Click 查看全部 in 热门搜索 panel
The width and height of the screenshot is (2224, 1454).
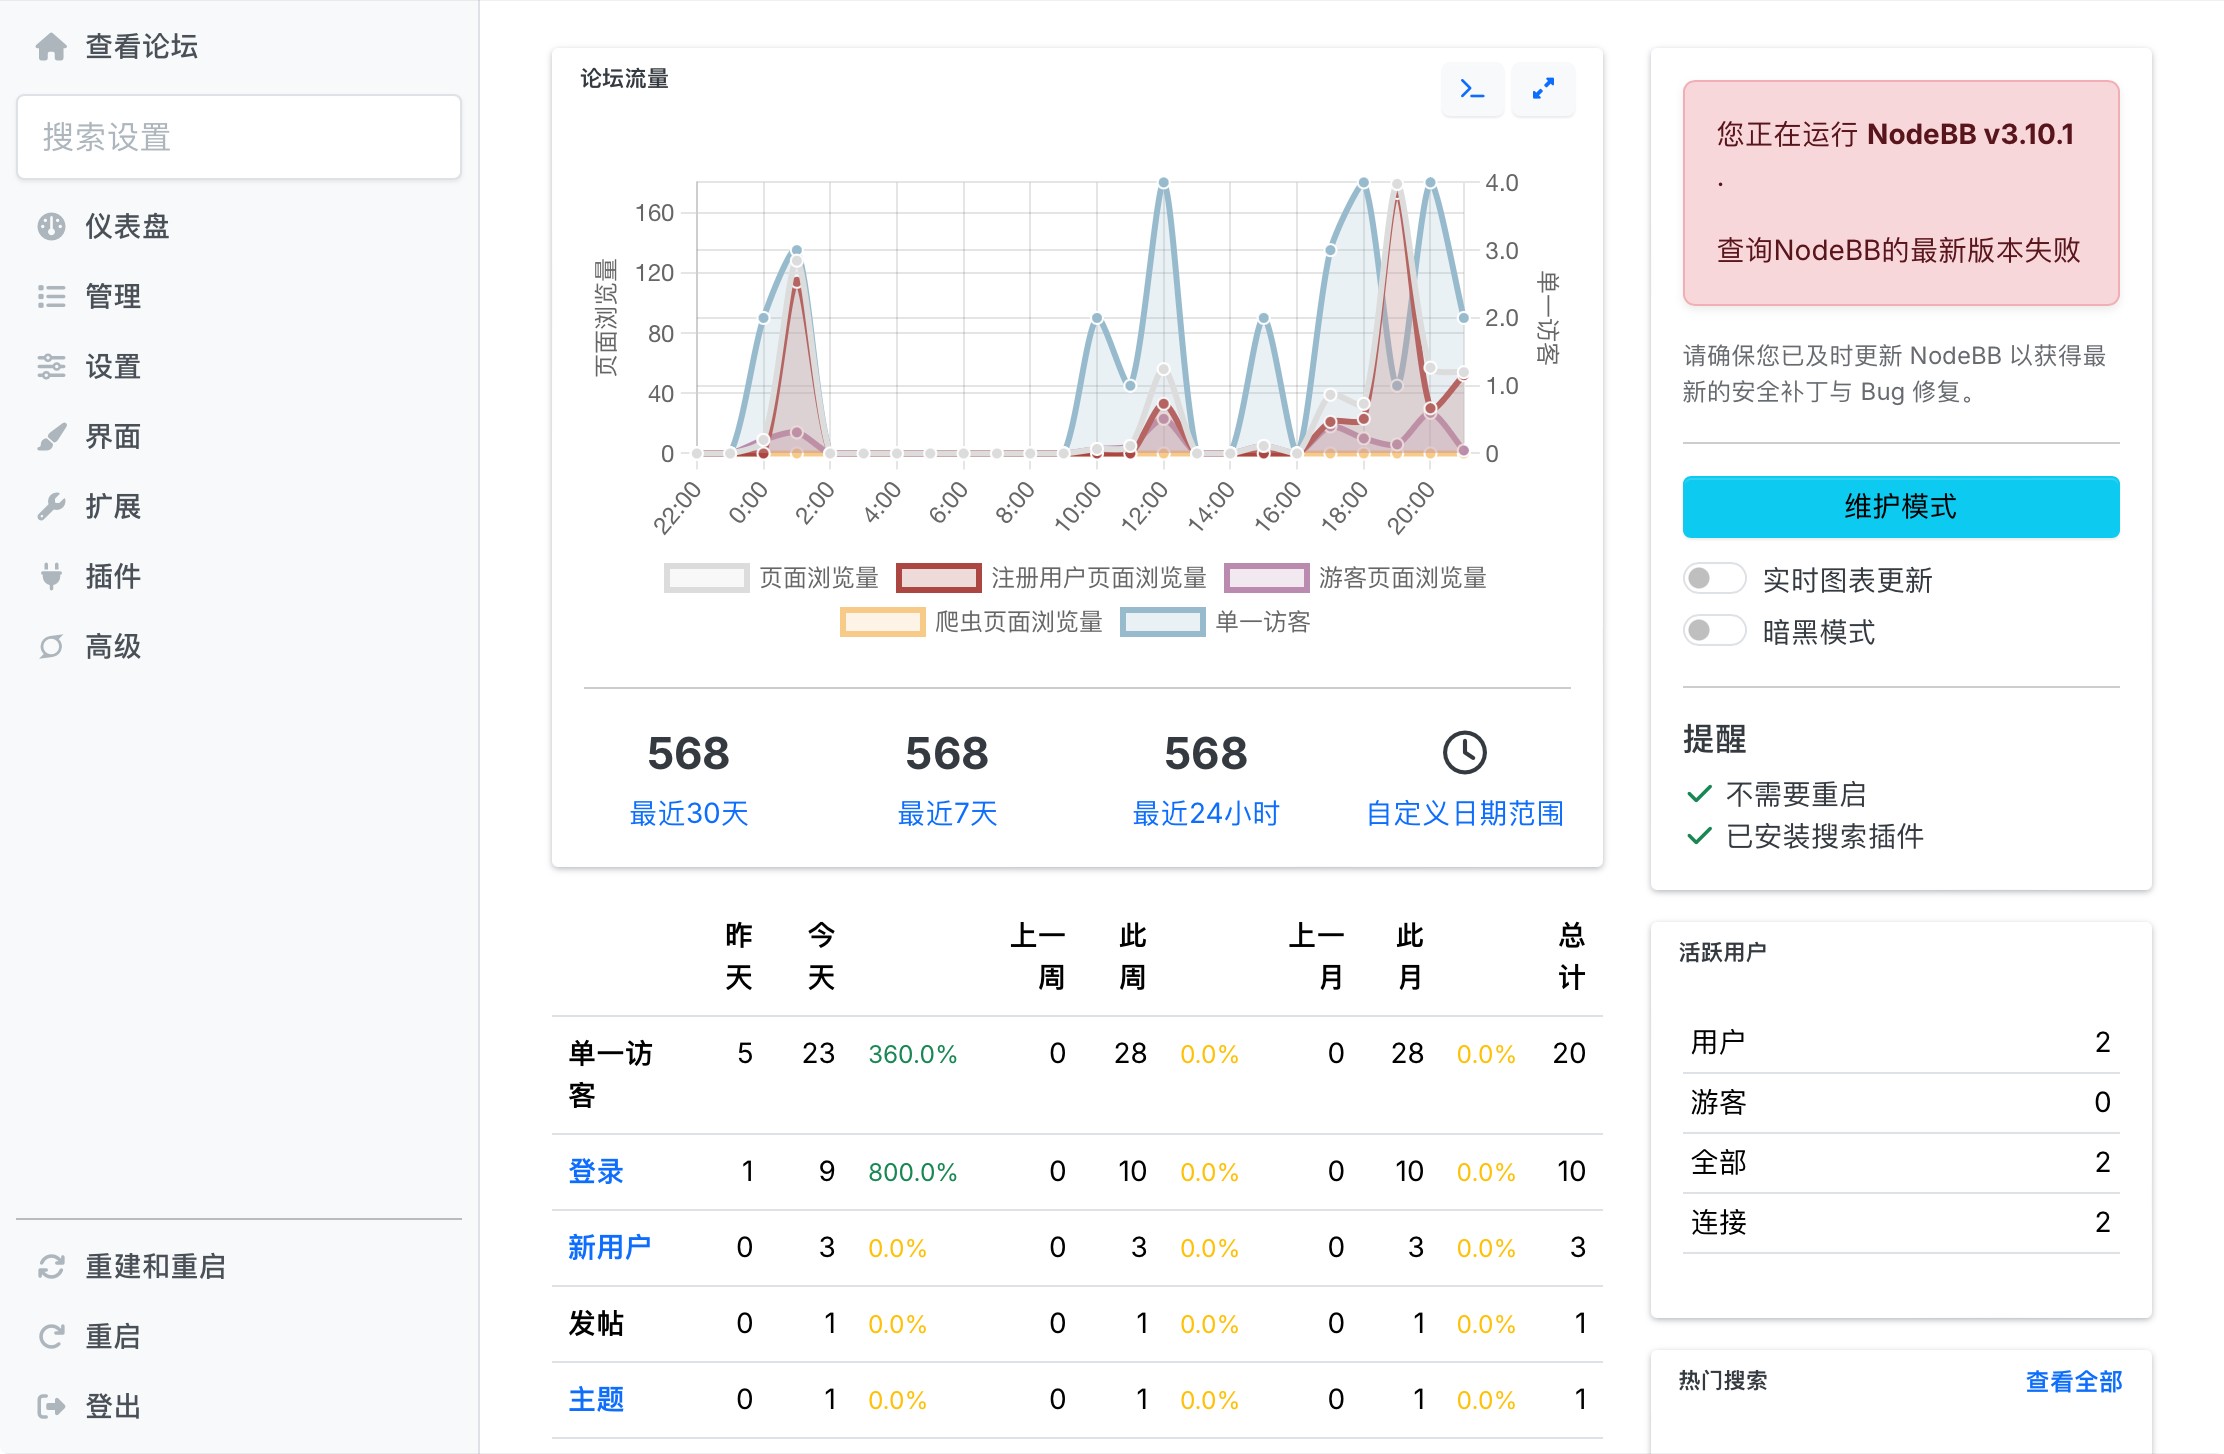point(2074,1381)
